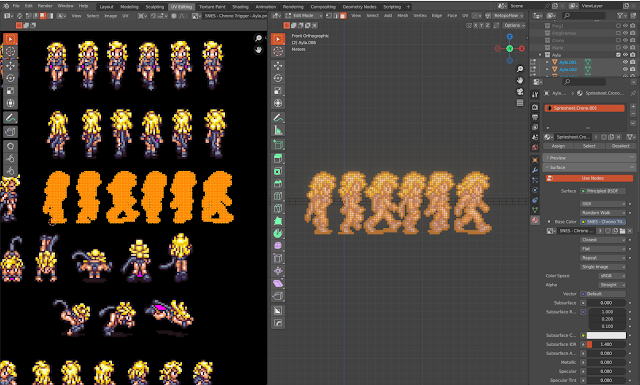Open the File menu

16,6
